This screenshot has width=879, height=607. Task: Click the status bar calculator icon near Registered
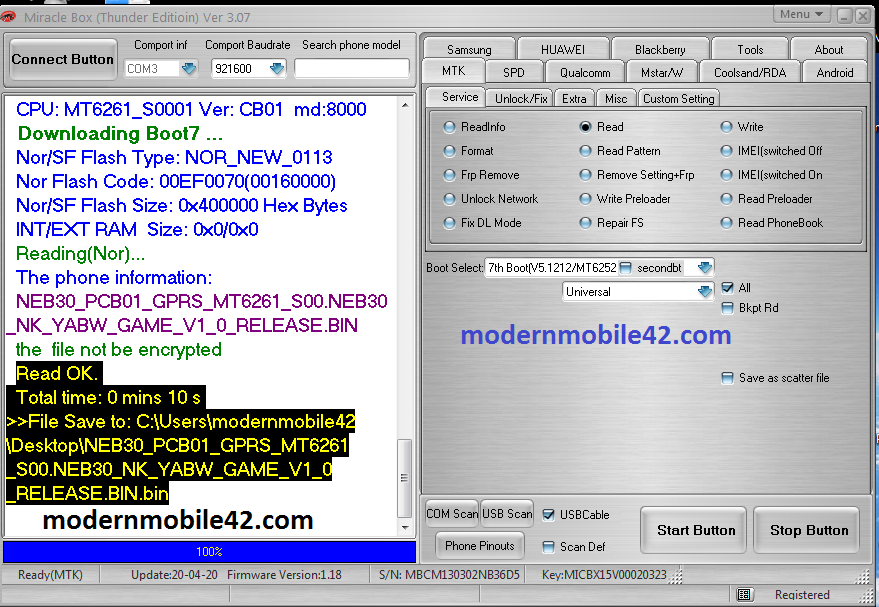tap(744, 594)
